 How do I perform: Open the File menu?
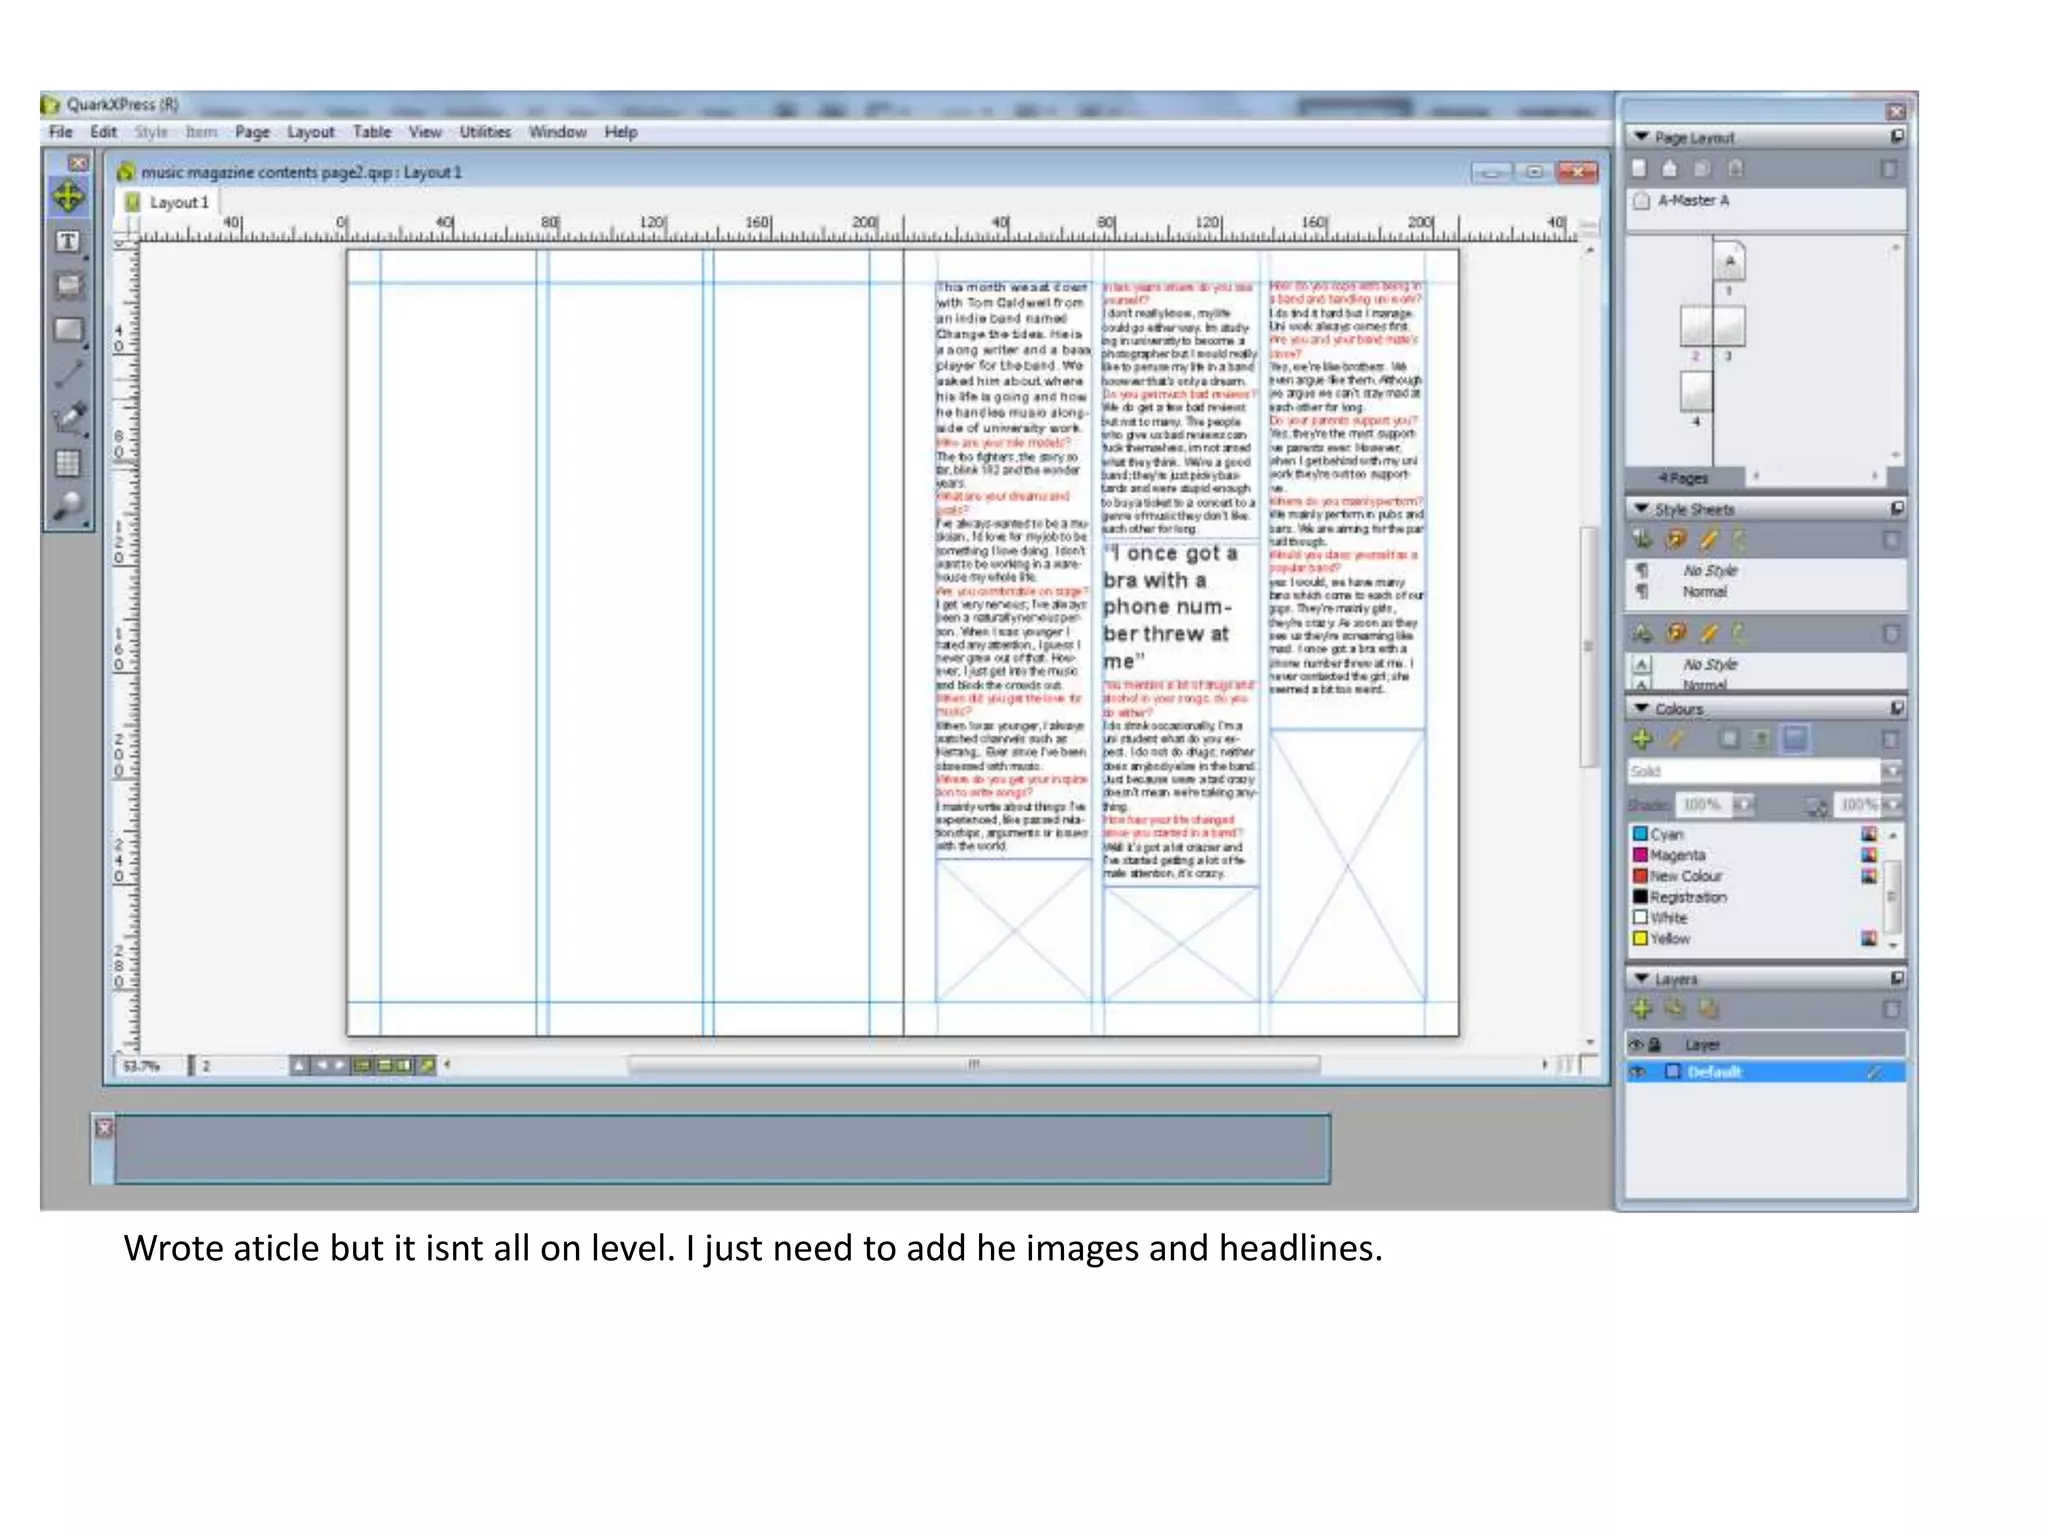(61, 132)
